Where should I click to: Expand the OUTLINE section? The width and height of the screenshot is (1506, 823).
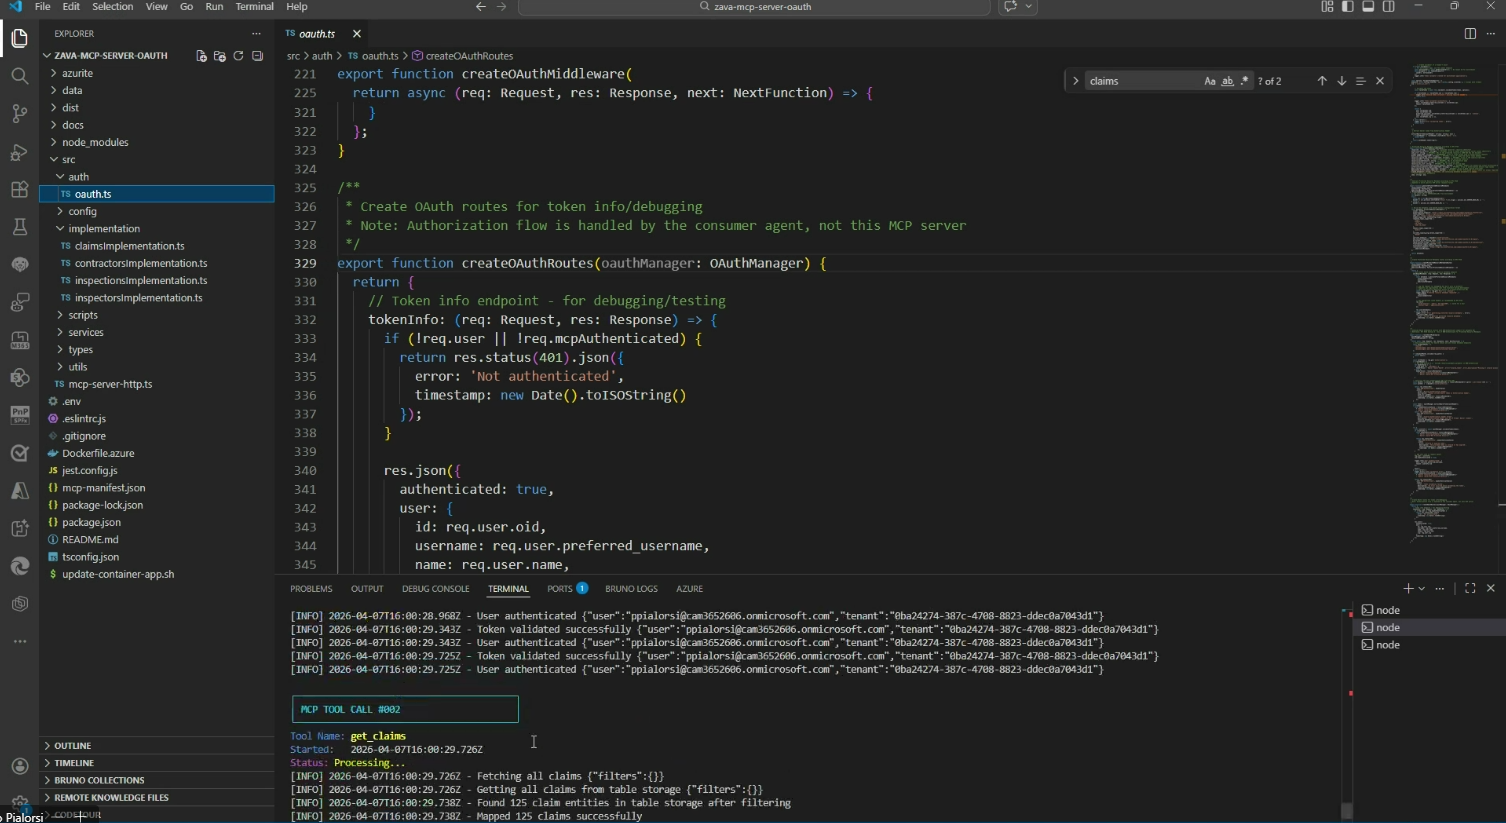(72, 746)
